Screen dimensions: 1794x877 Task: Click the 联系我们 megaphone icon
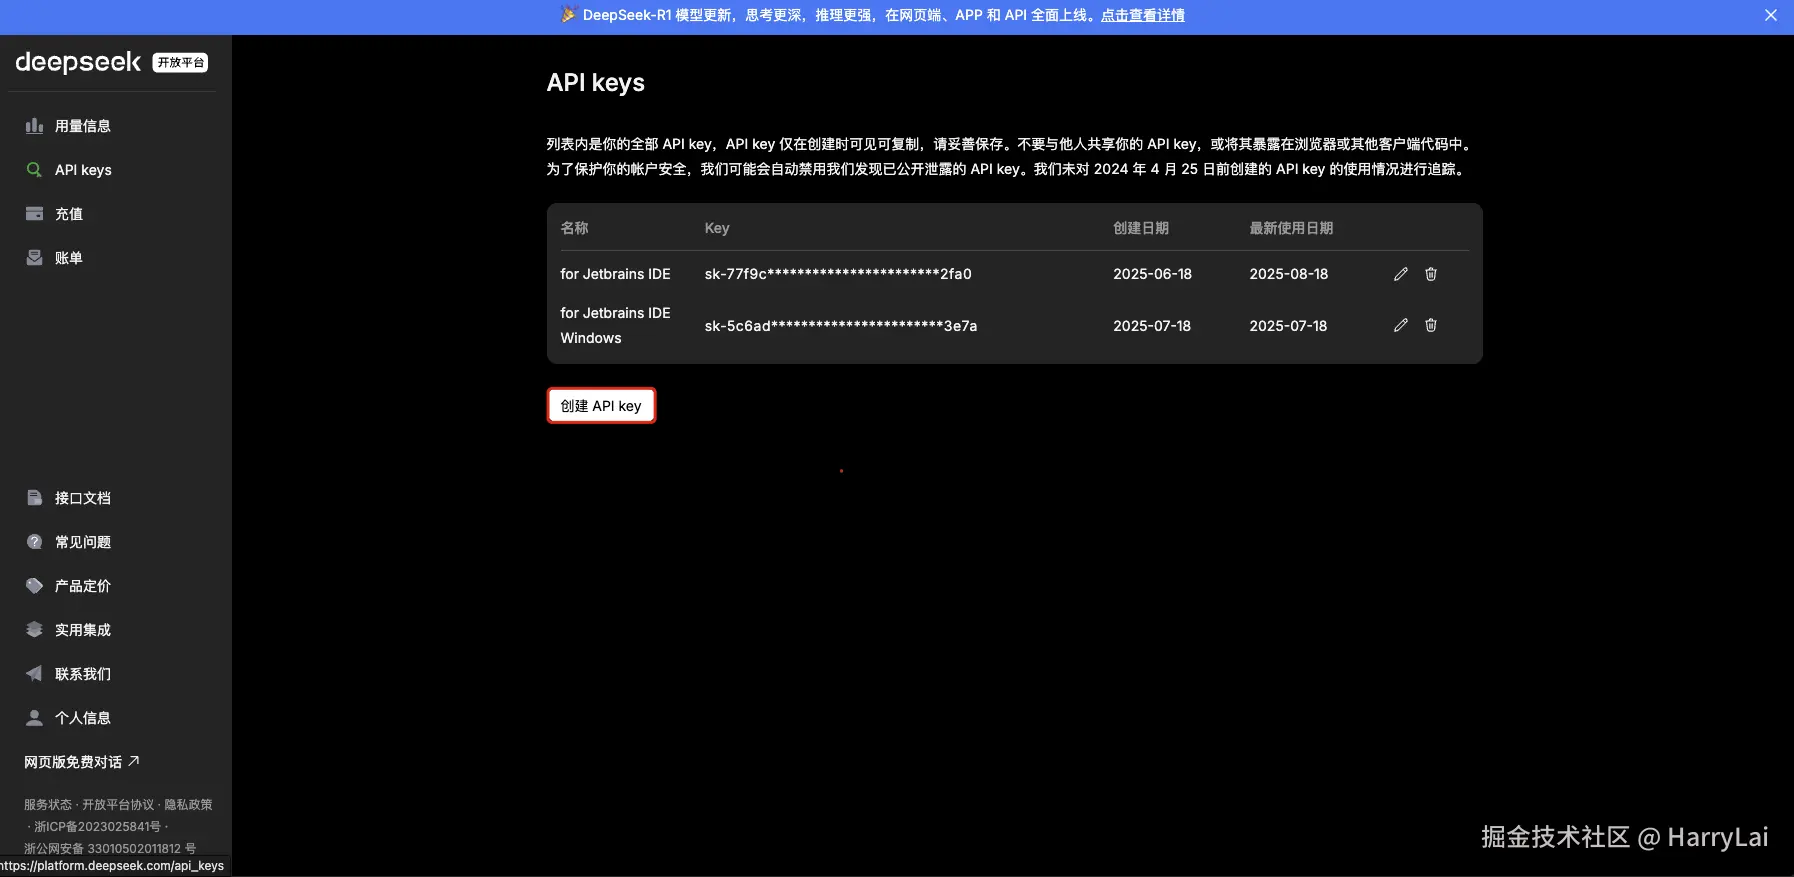(34, 674)
